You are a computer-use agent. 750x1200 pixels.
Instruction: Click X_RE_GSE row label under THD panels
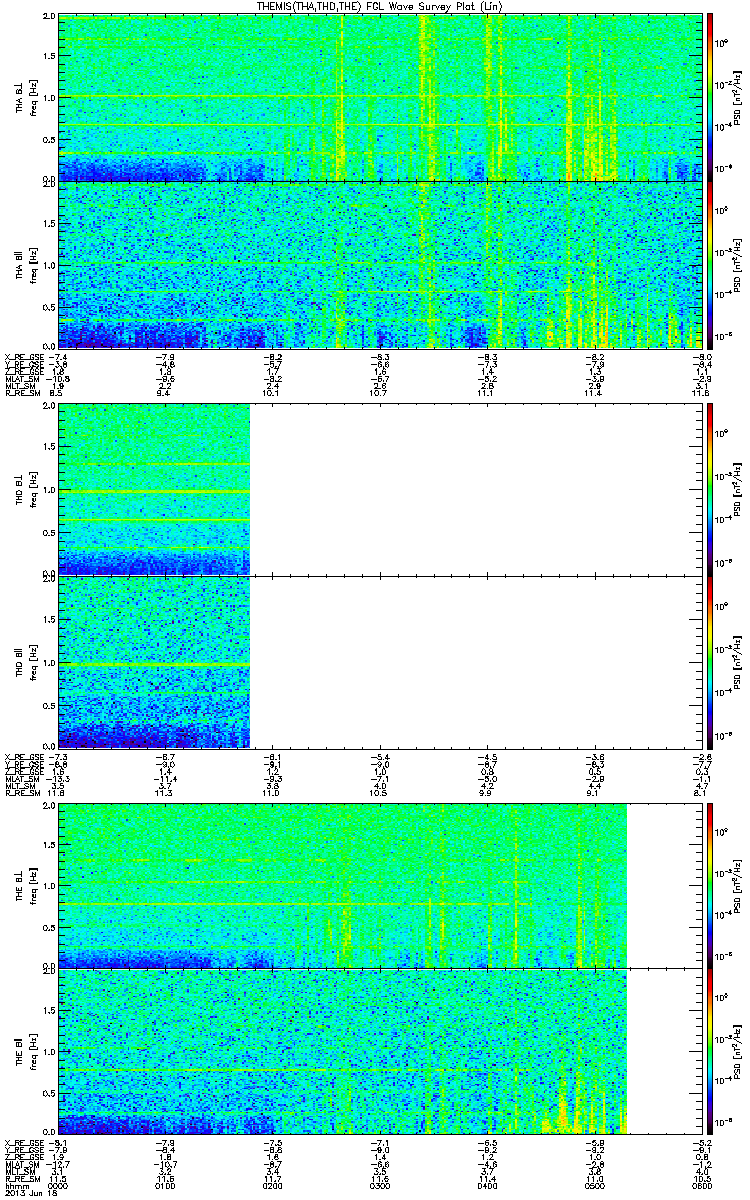(x=24, y=757)
